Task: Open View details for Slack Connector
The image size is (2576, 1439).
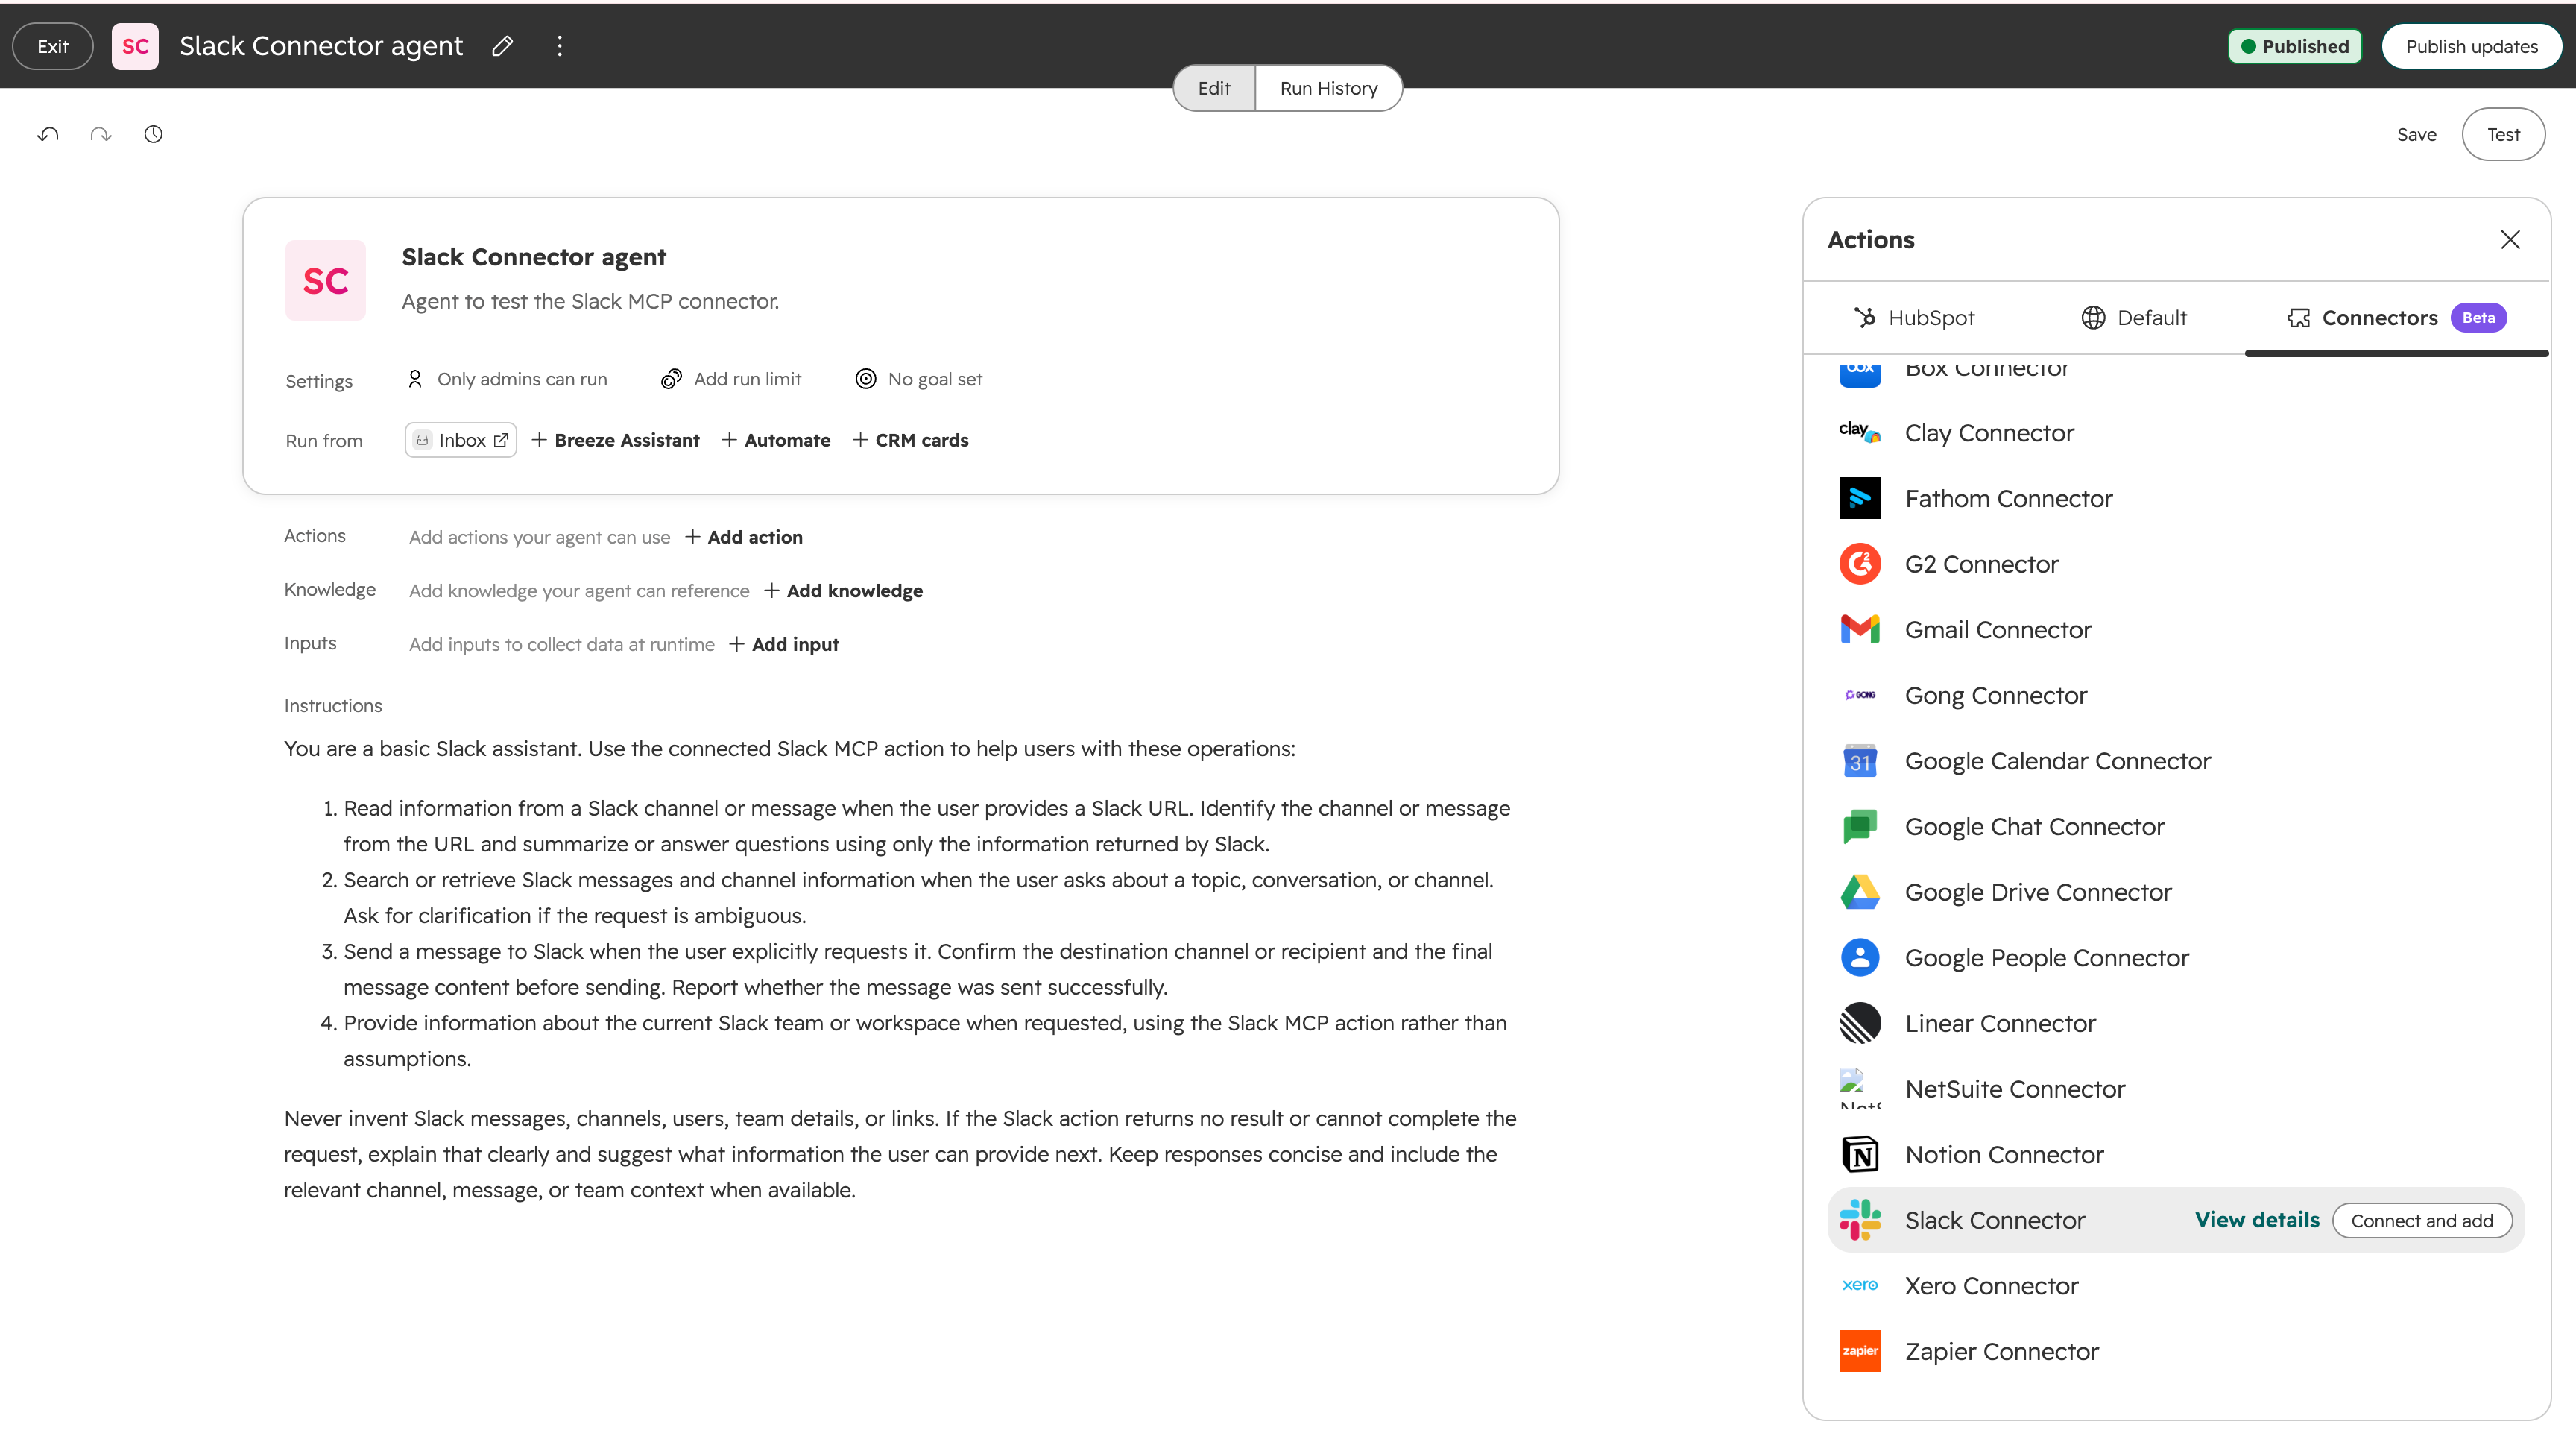Action: [2257, 1220]
